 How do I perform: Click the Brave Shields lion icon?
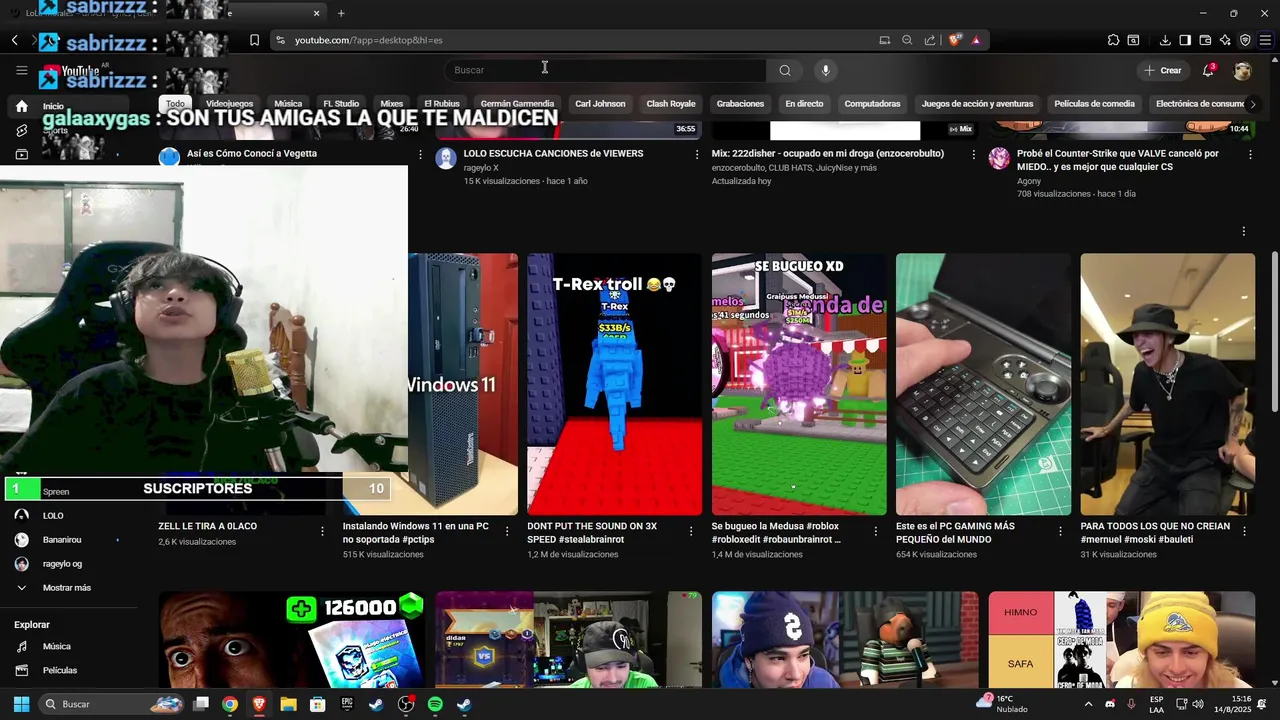[955, 40]
